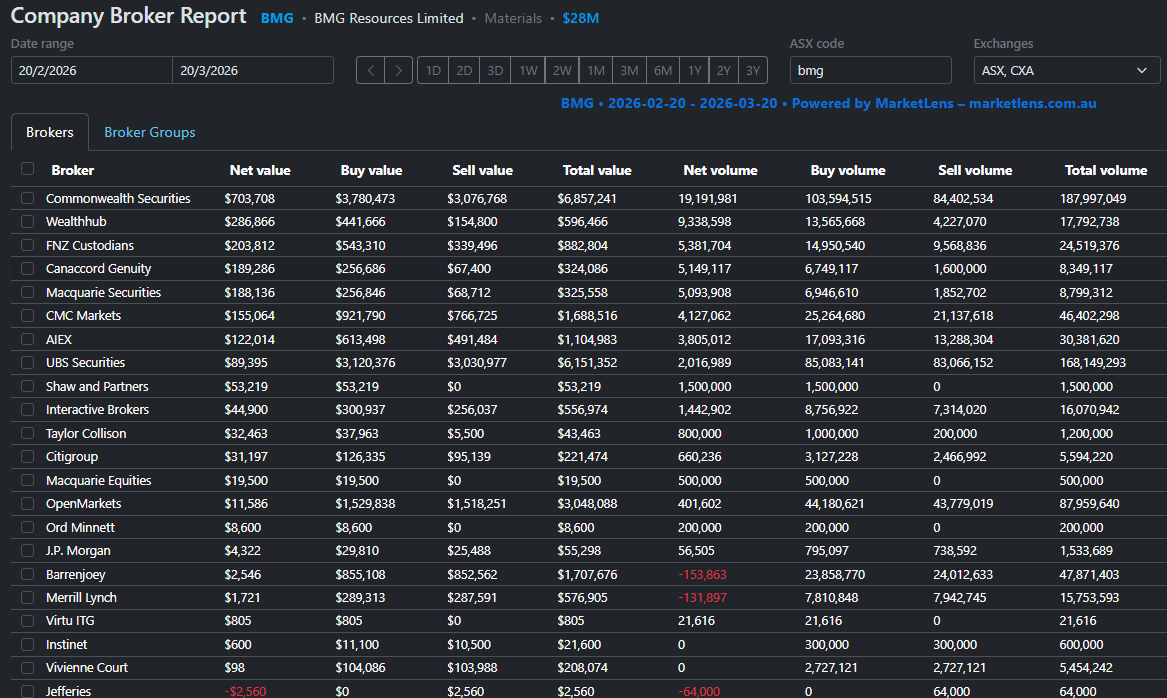This screenshot has width=1167, height=698.
Task: Check the Macquarie Securities row checkbox
Action: tap(28, 292)
